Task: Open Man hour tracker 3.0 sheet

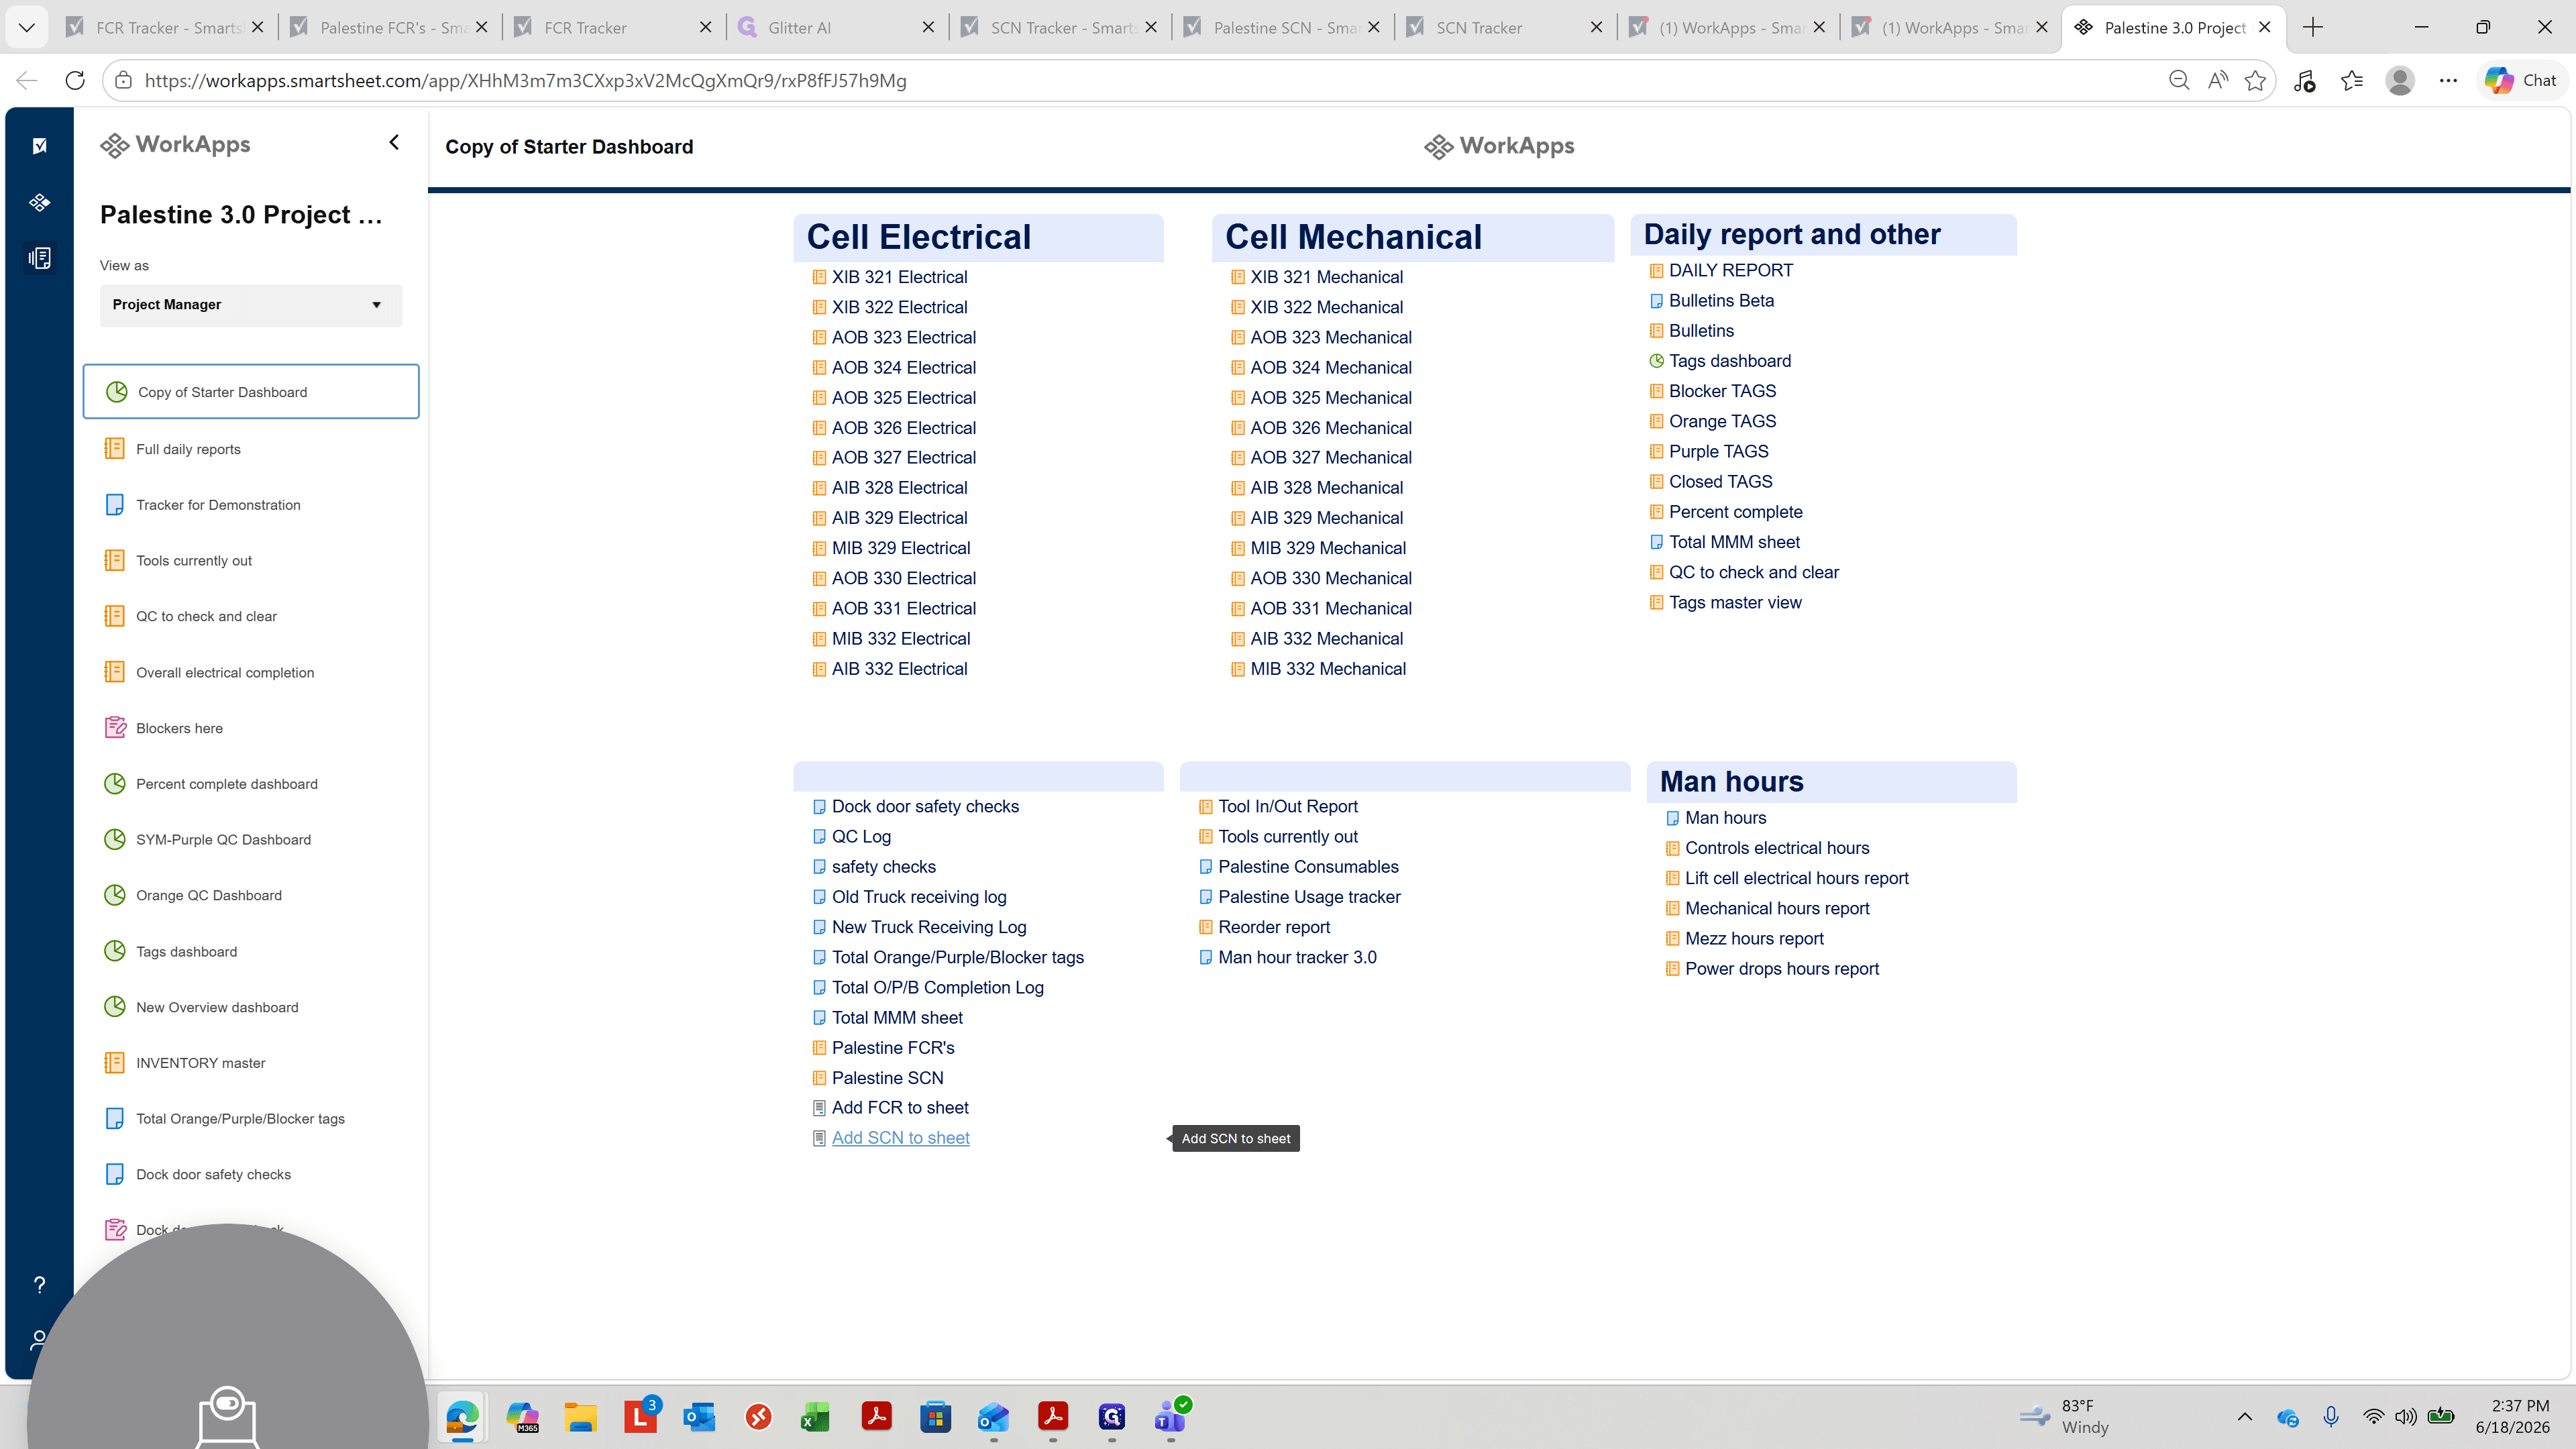Action: [1297, 958]
